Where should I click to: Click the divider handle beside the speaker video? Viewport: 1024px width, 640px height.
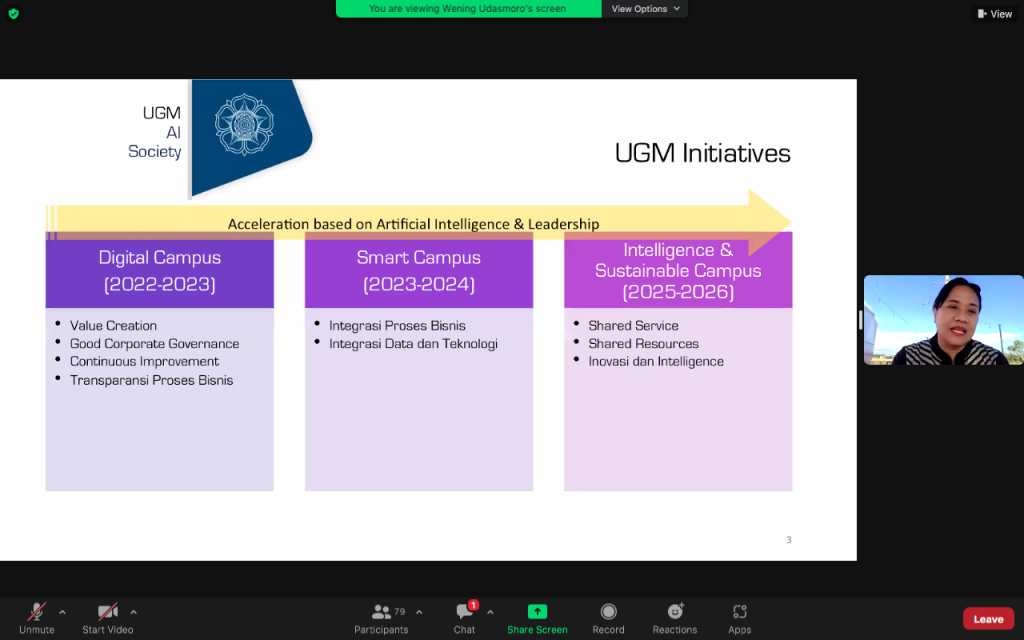pyautogui.click(x=861, y=320)
